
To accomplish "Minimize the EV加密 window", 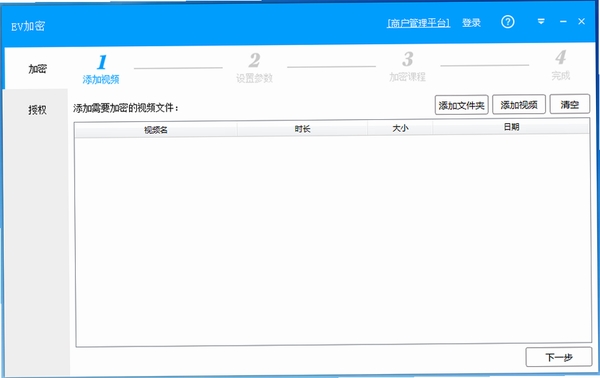I will point(563,21).
